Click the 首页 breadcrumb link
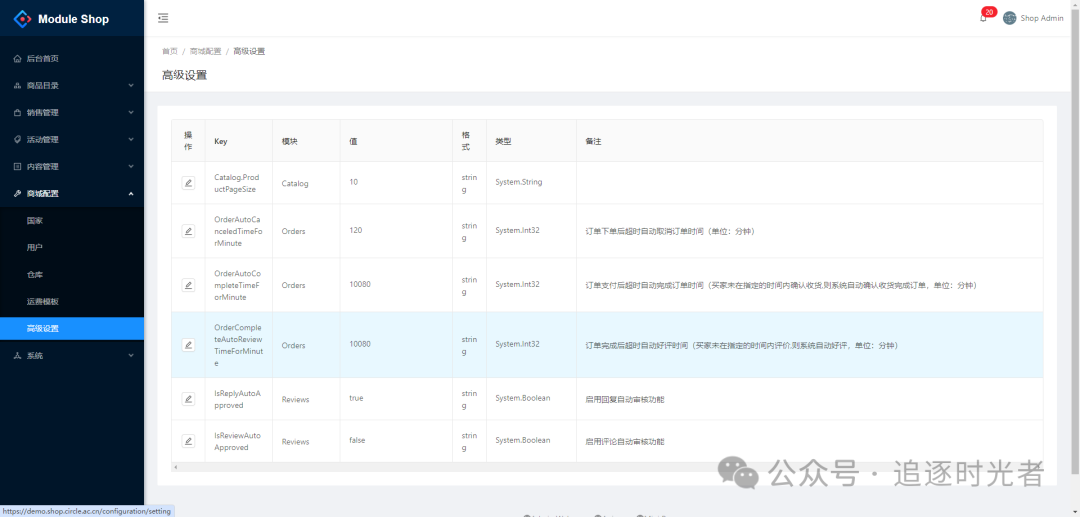The height and width of the screenshot is (517, 1080). 170,51
